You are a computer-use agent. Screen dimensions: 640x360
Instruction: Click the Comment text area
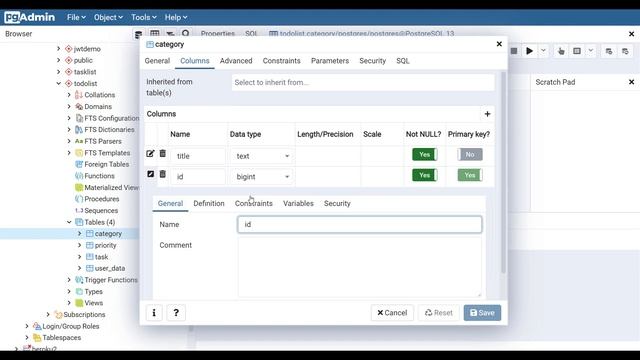coord(359,267)
